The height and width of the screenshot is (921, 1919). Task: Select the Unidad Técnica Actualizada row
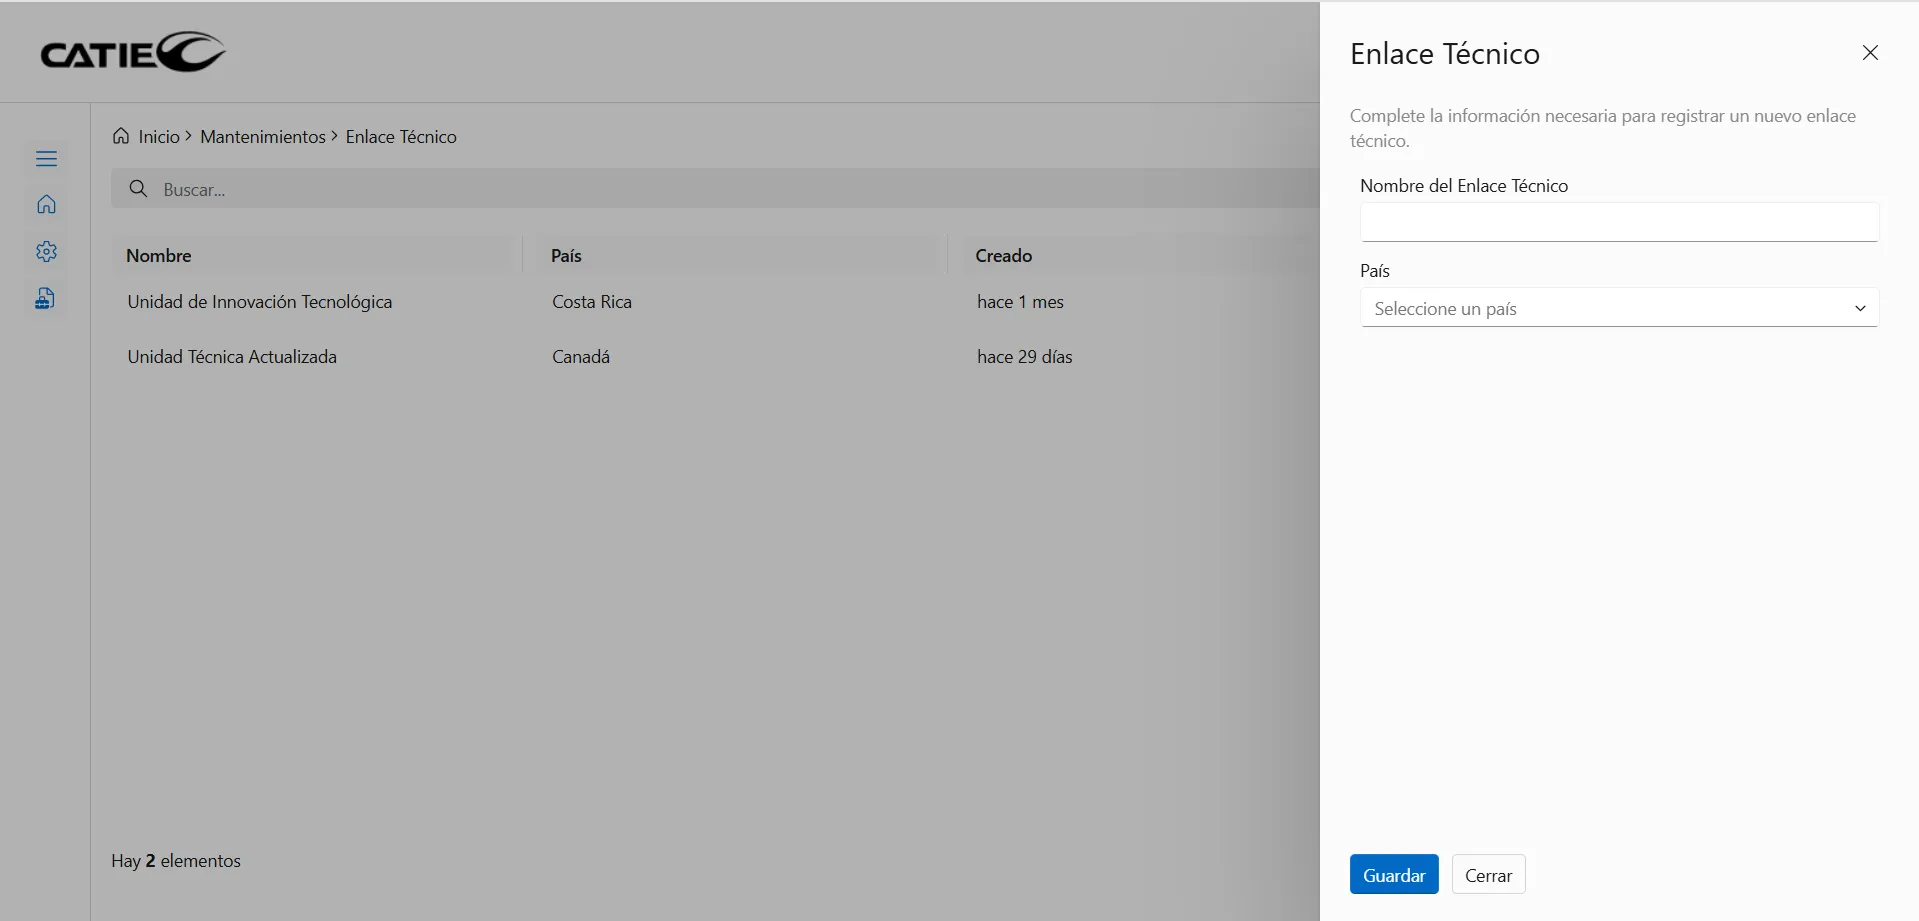pos(232,357)
